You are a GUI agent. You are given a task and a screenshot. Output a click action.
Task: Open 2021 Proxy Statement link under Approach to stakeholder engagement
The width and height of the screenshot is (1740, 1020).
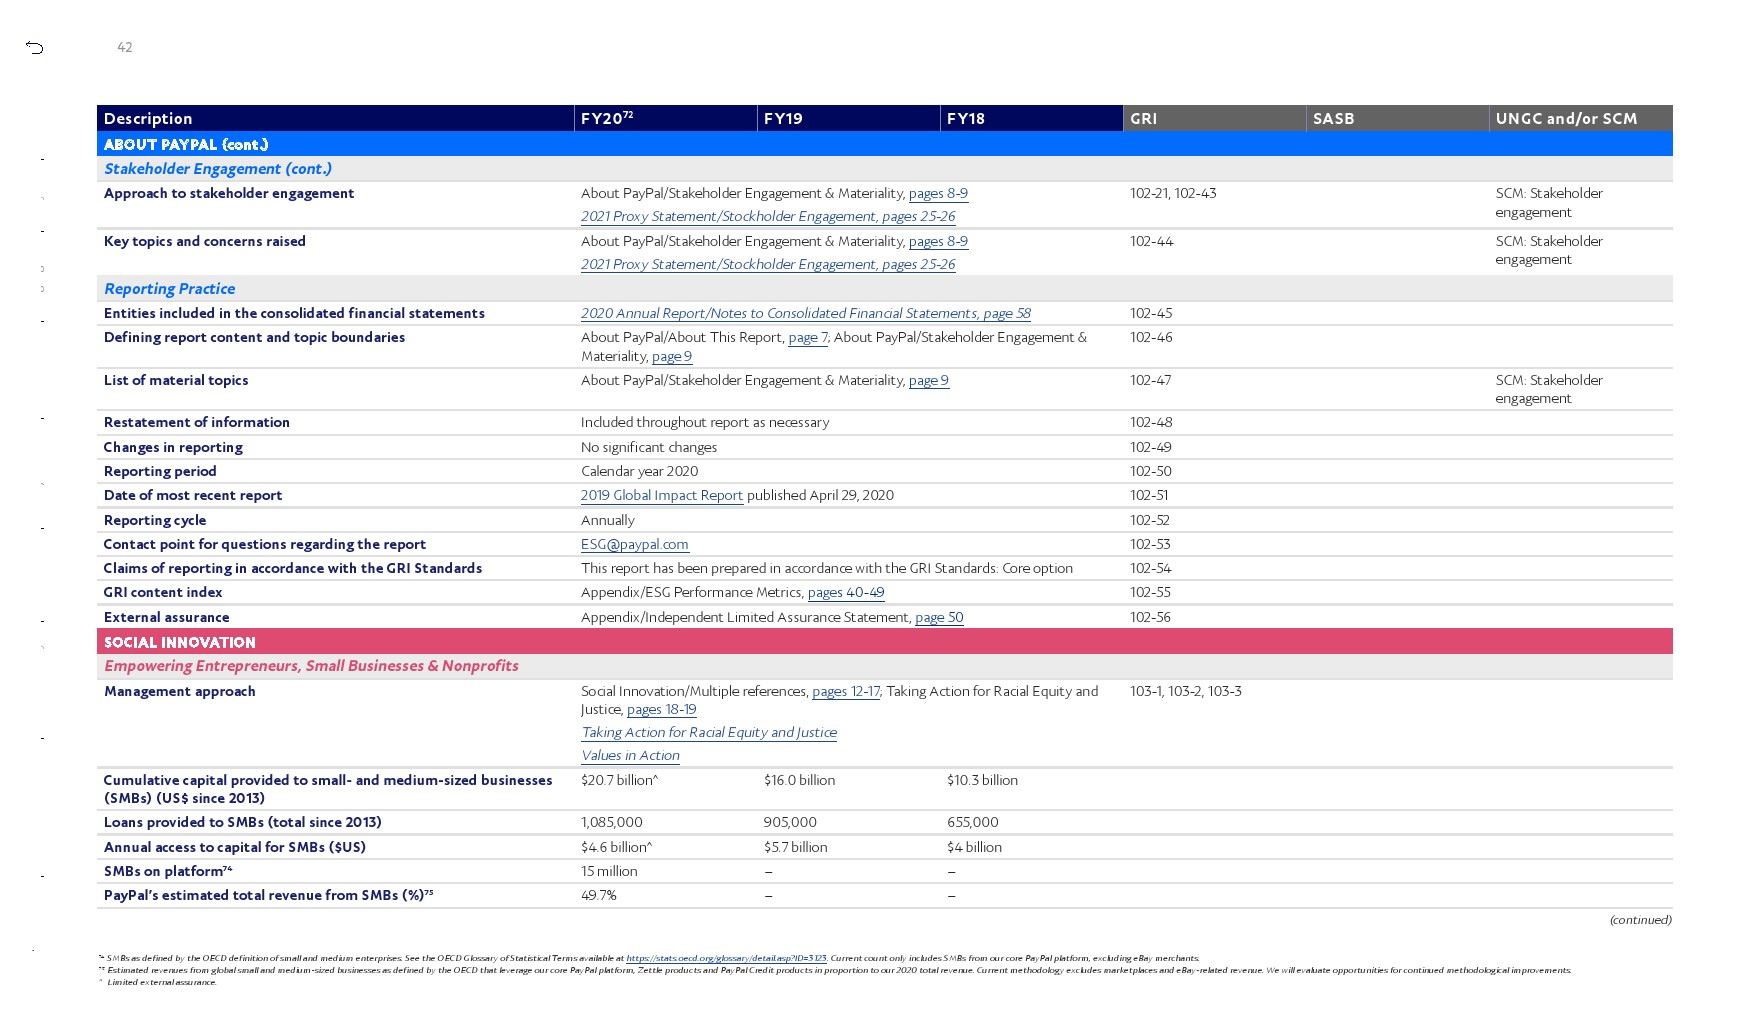[768, 217]
